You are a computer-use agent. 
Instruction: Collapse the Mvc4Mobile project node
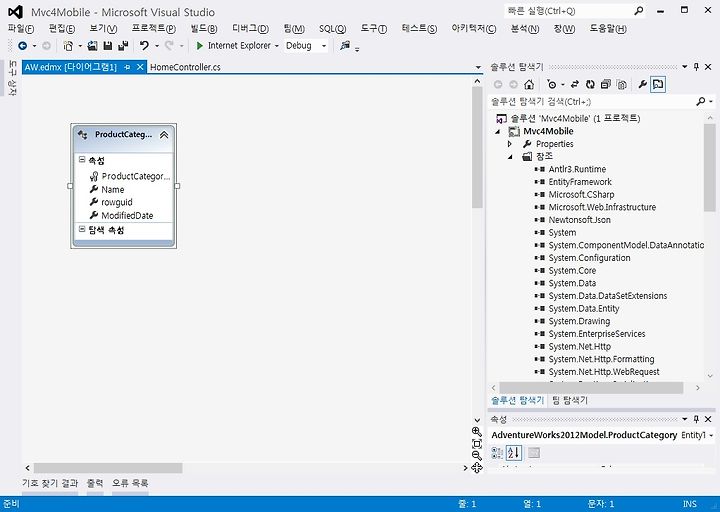[x=498, y=132]
